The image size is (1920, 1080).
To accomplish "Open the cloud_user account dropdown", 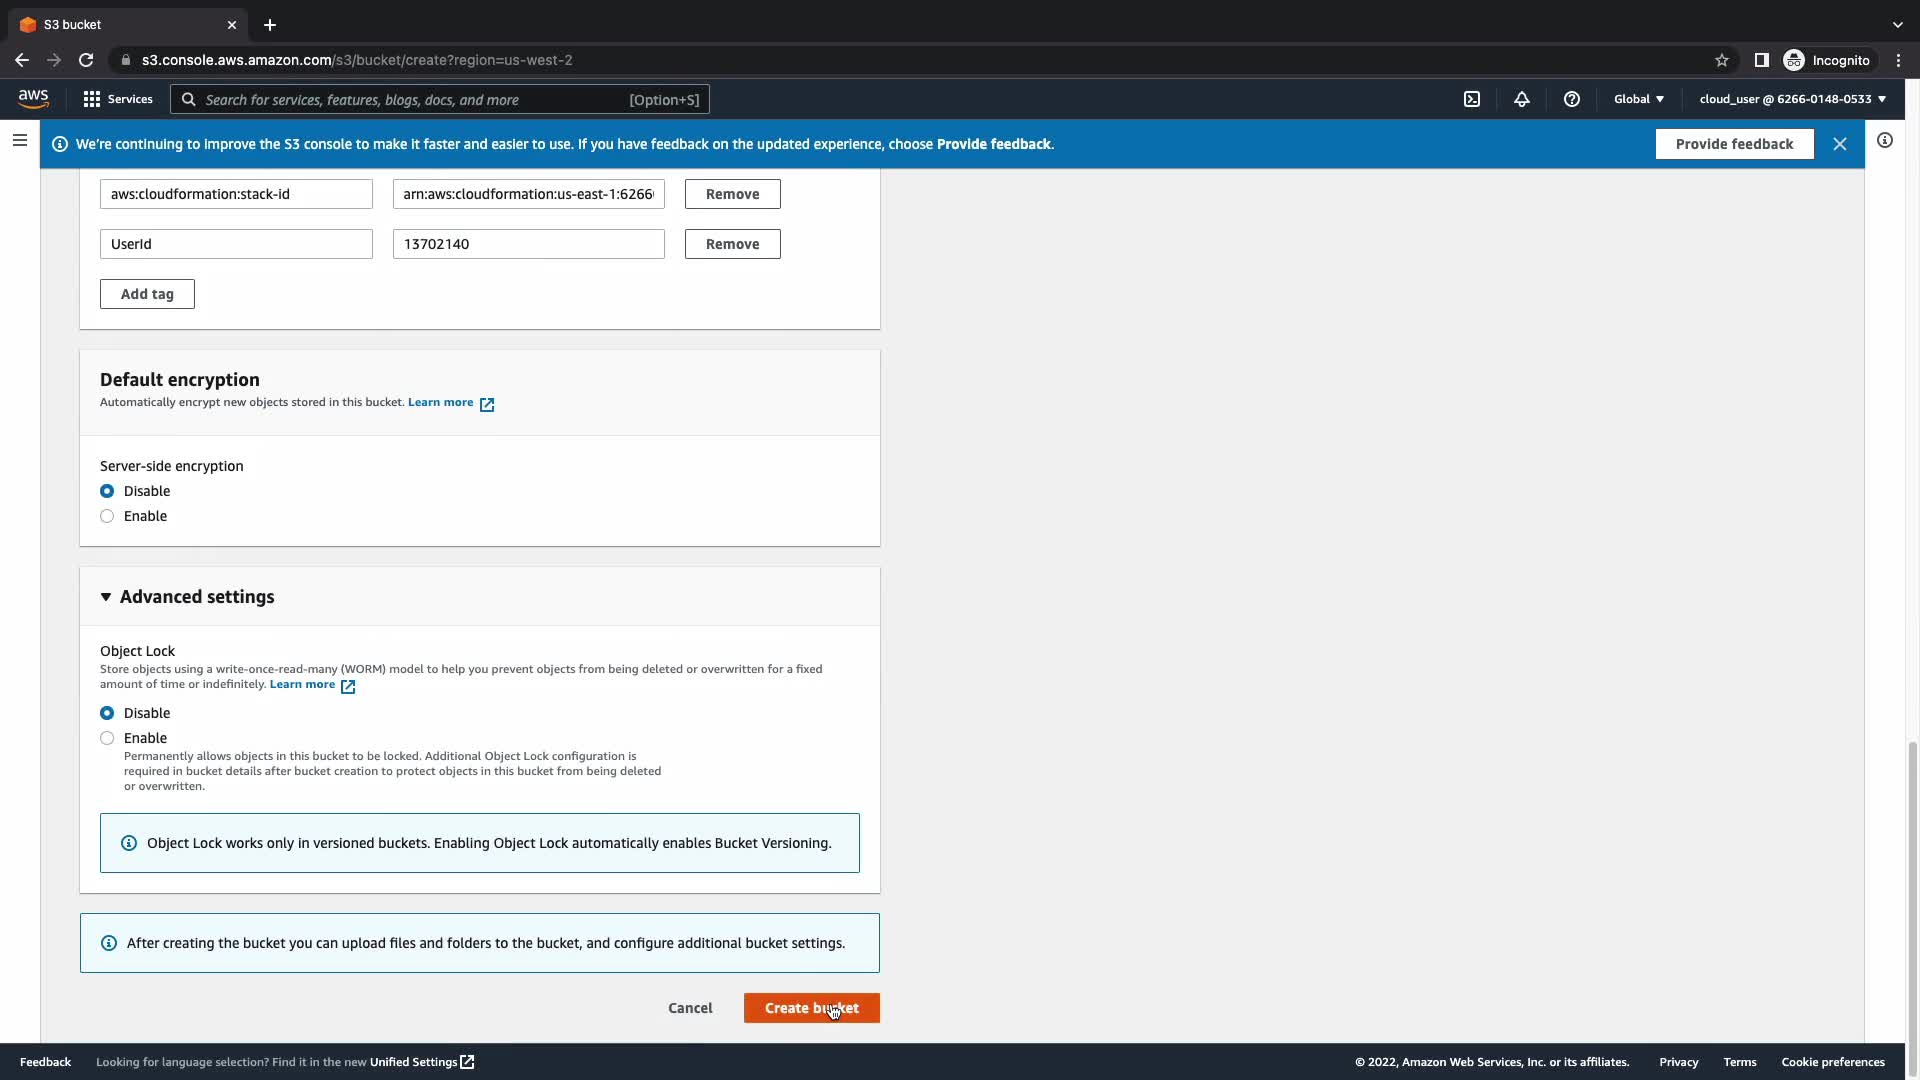I will click(1792, 99).
